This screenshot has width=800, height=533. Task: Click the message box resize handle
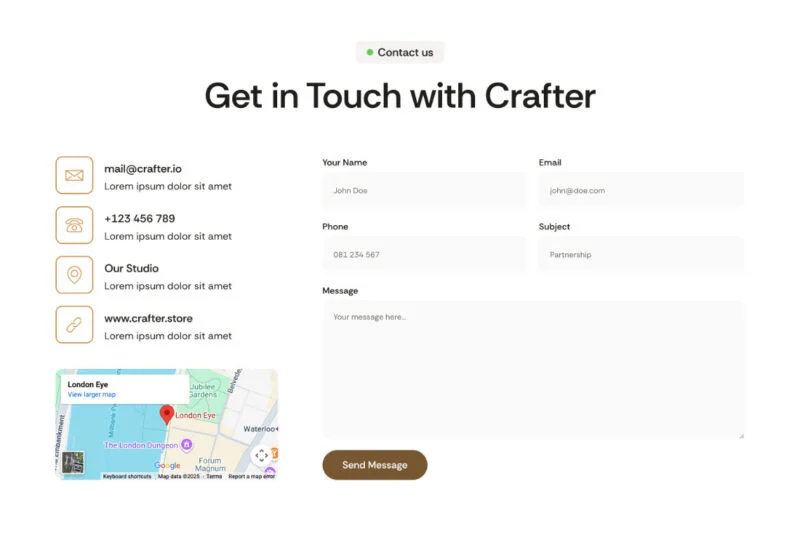coord(741,436)
